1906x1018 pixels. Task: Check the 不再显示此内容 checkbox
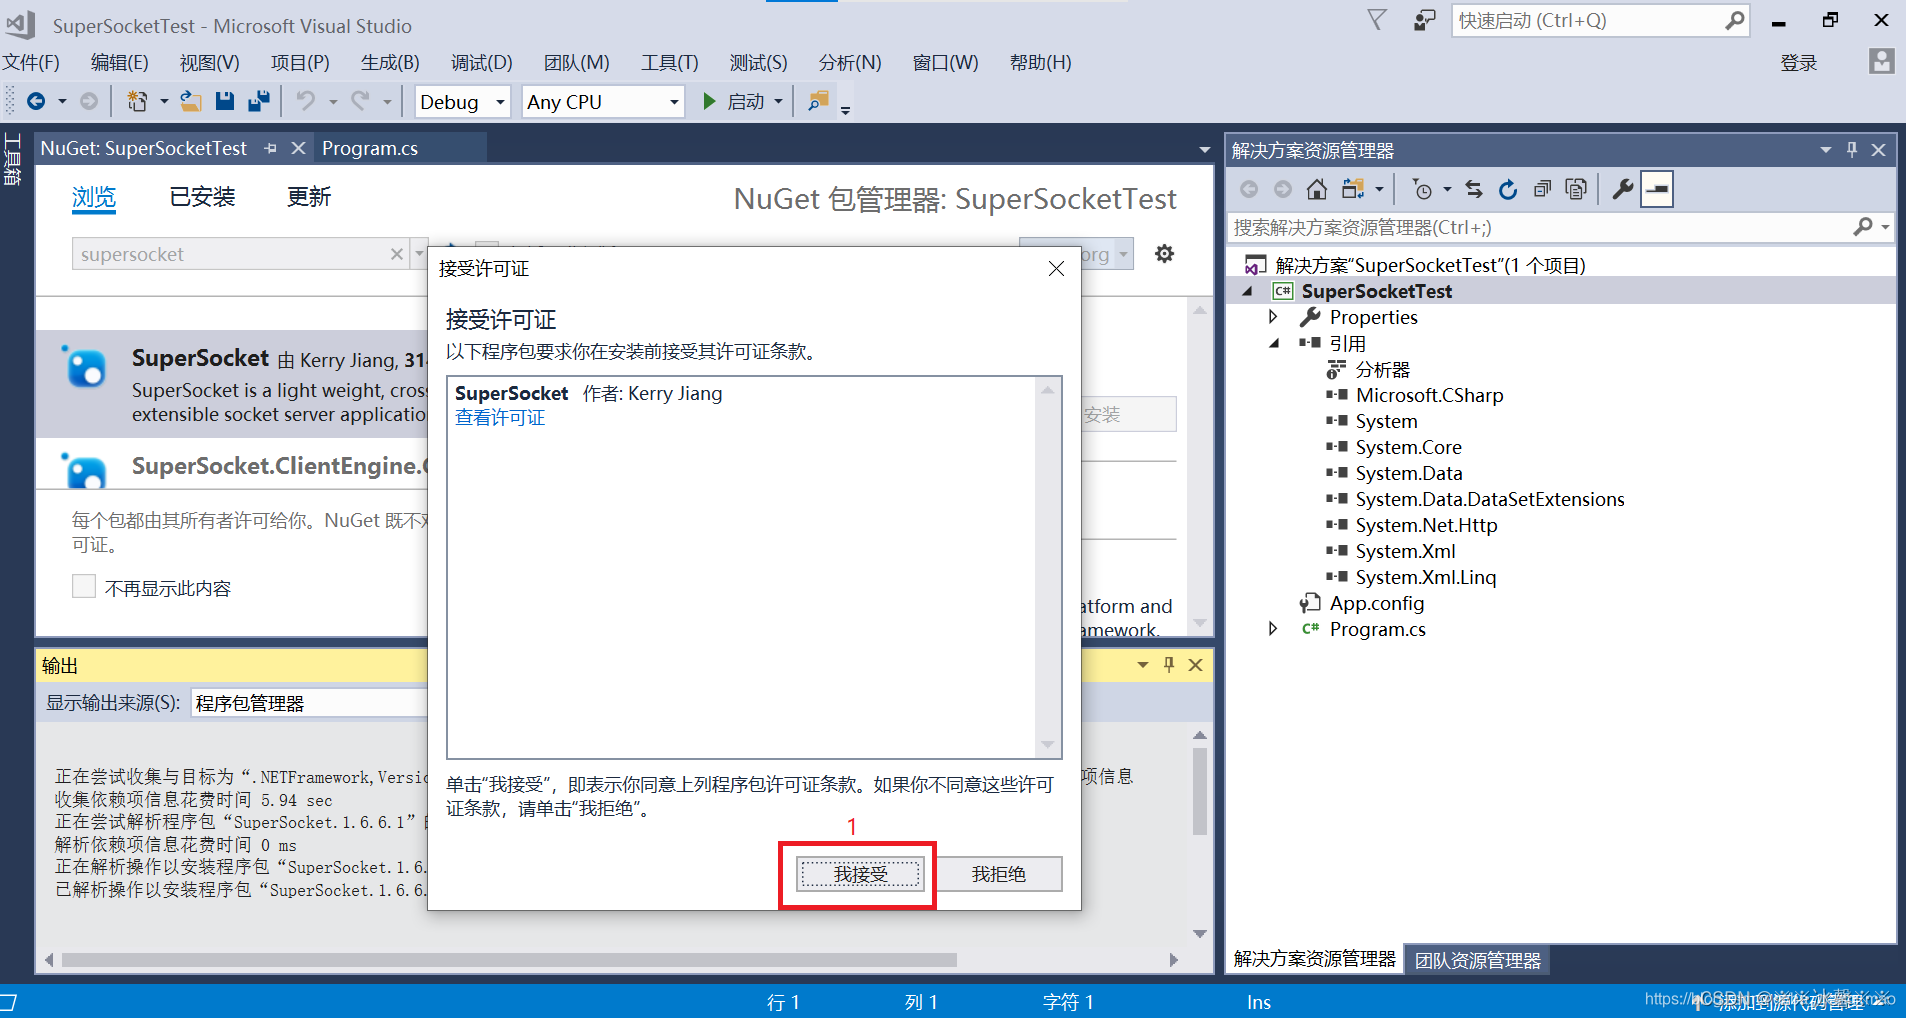click(84, 587)
